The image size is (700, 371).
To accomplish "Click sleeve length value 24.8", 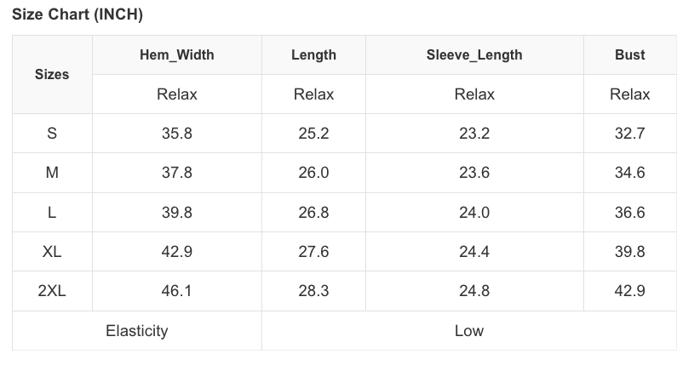I will (x=474, y=291).
